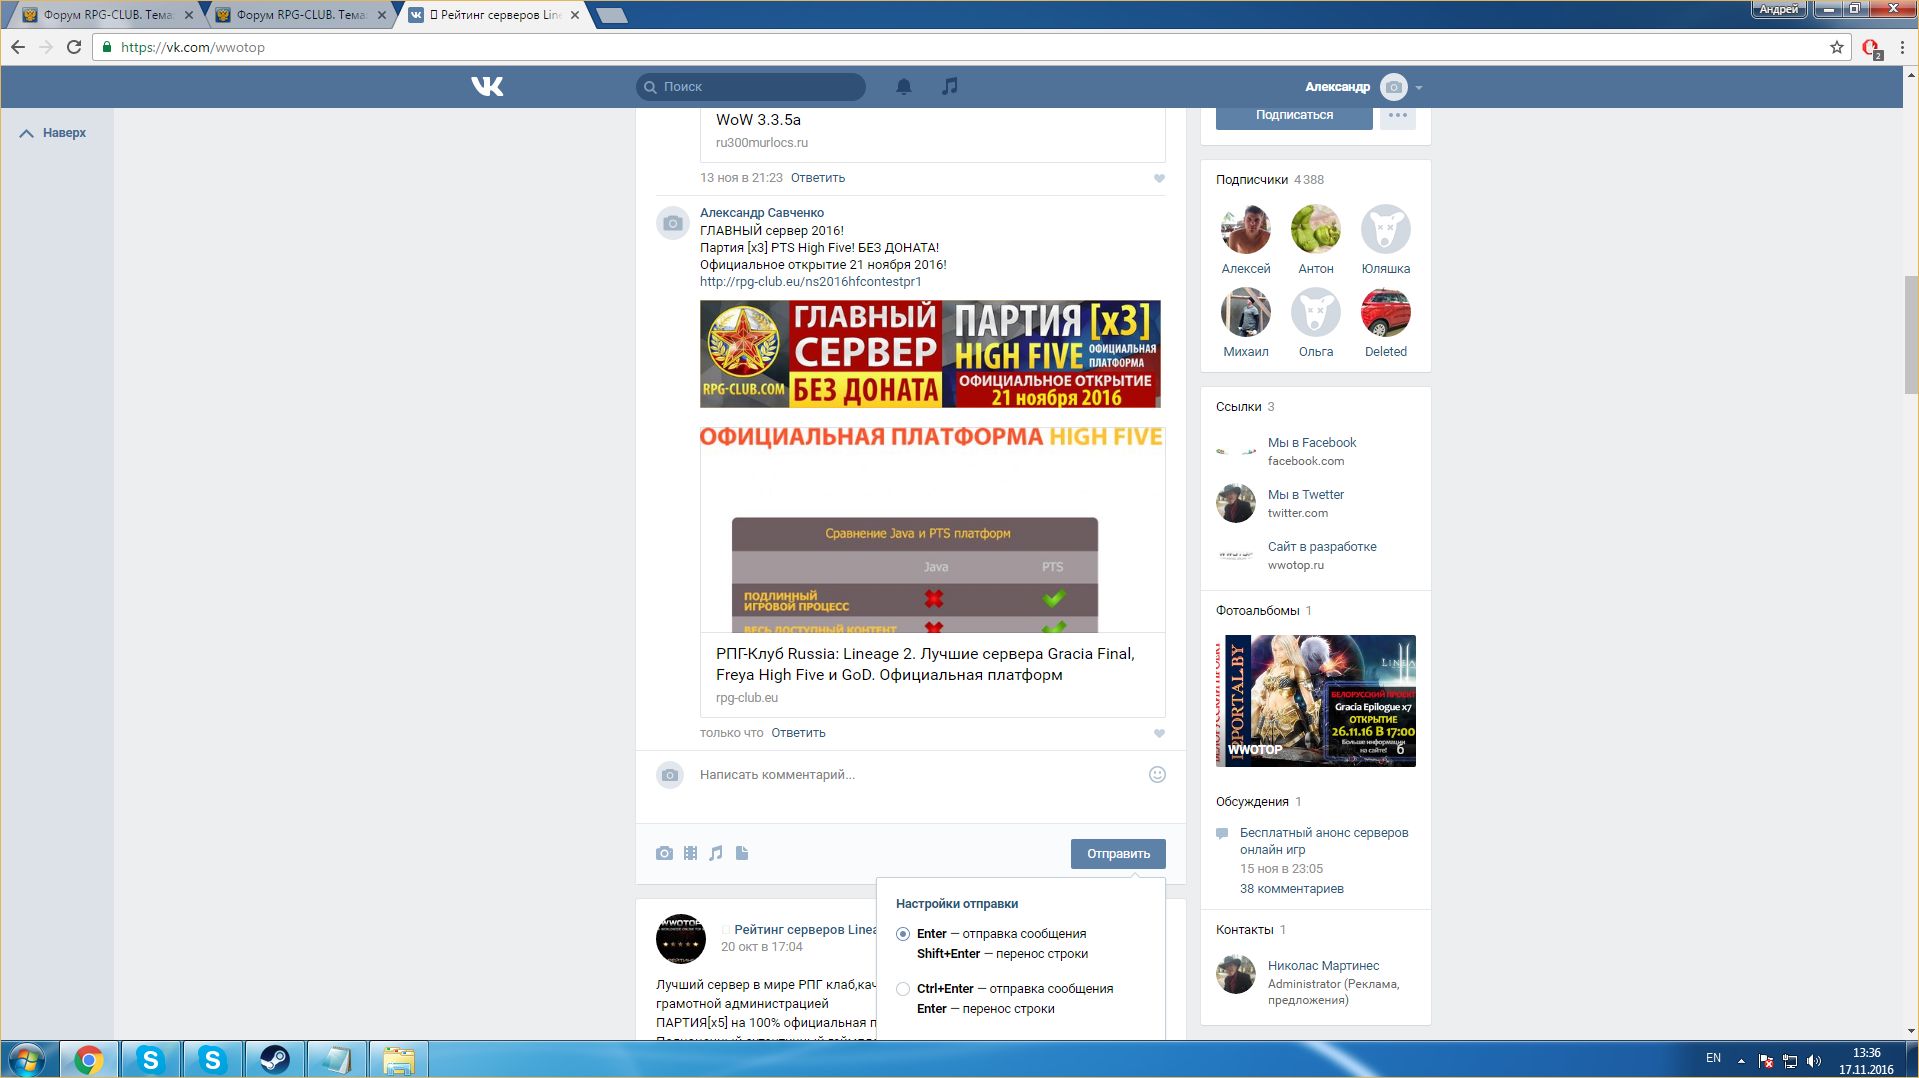Image resolution: width=1919 pixels, height=1078 pixels.
Task: Open the more actions ellipsis button
Action: click(x=1398, y=115)
